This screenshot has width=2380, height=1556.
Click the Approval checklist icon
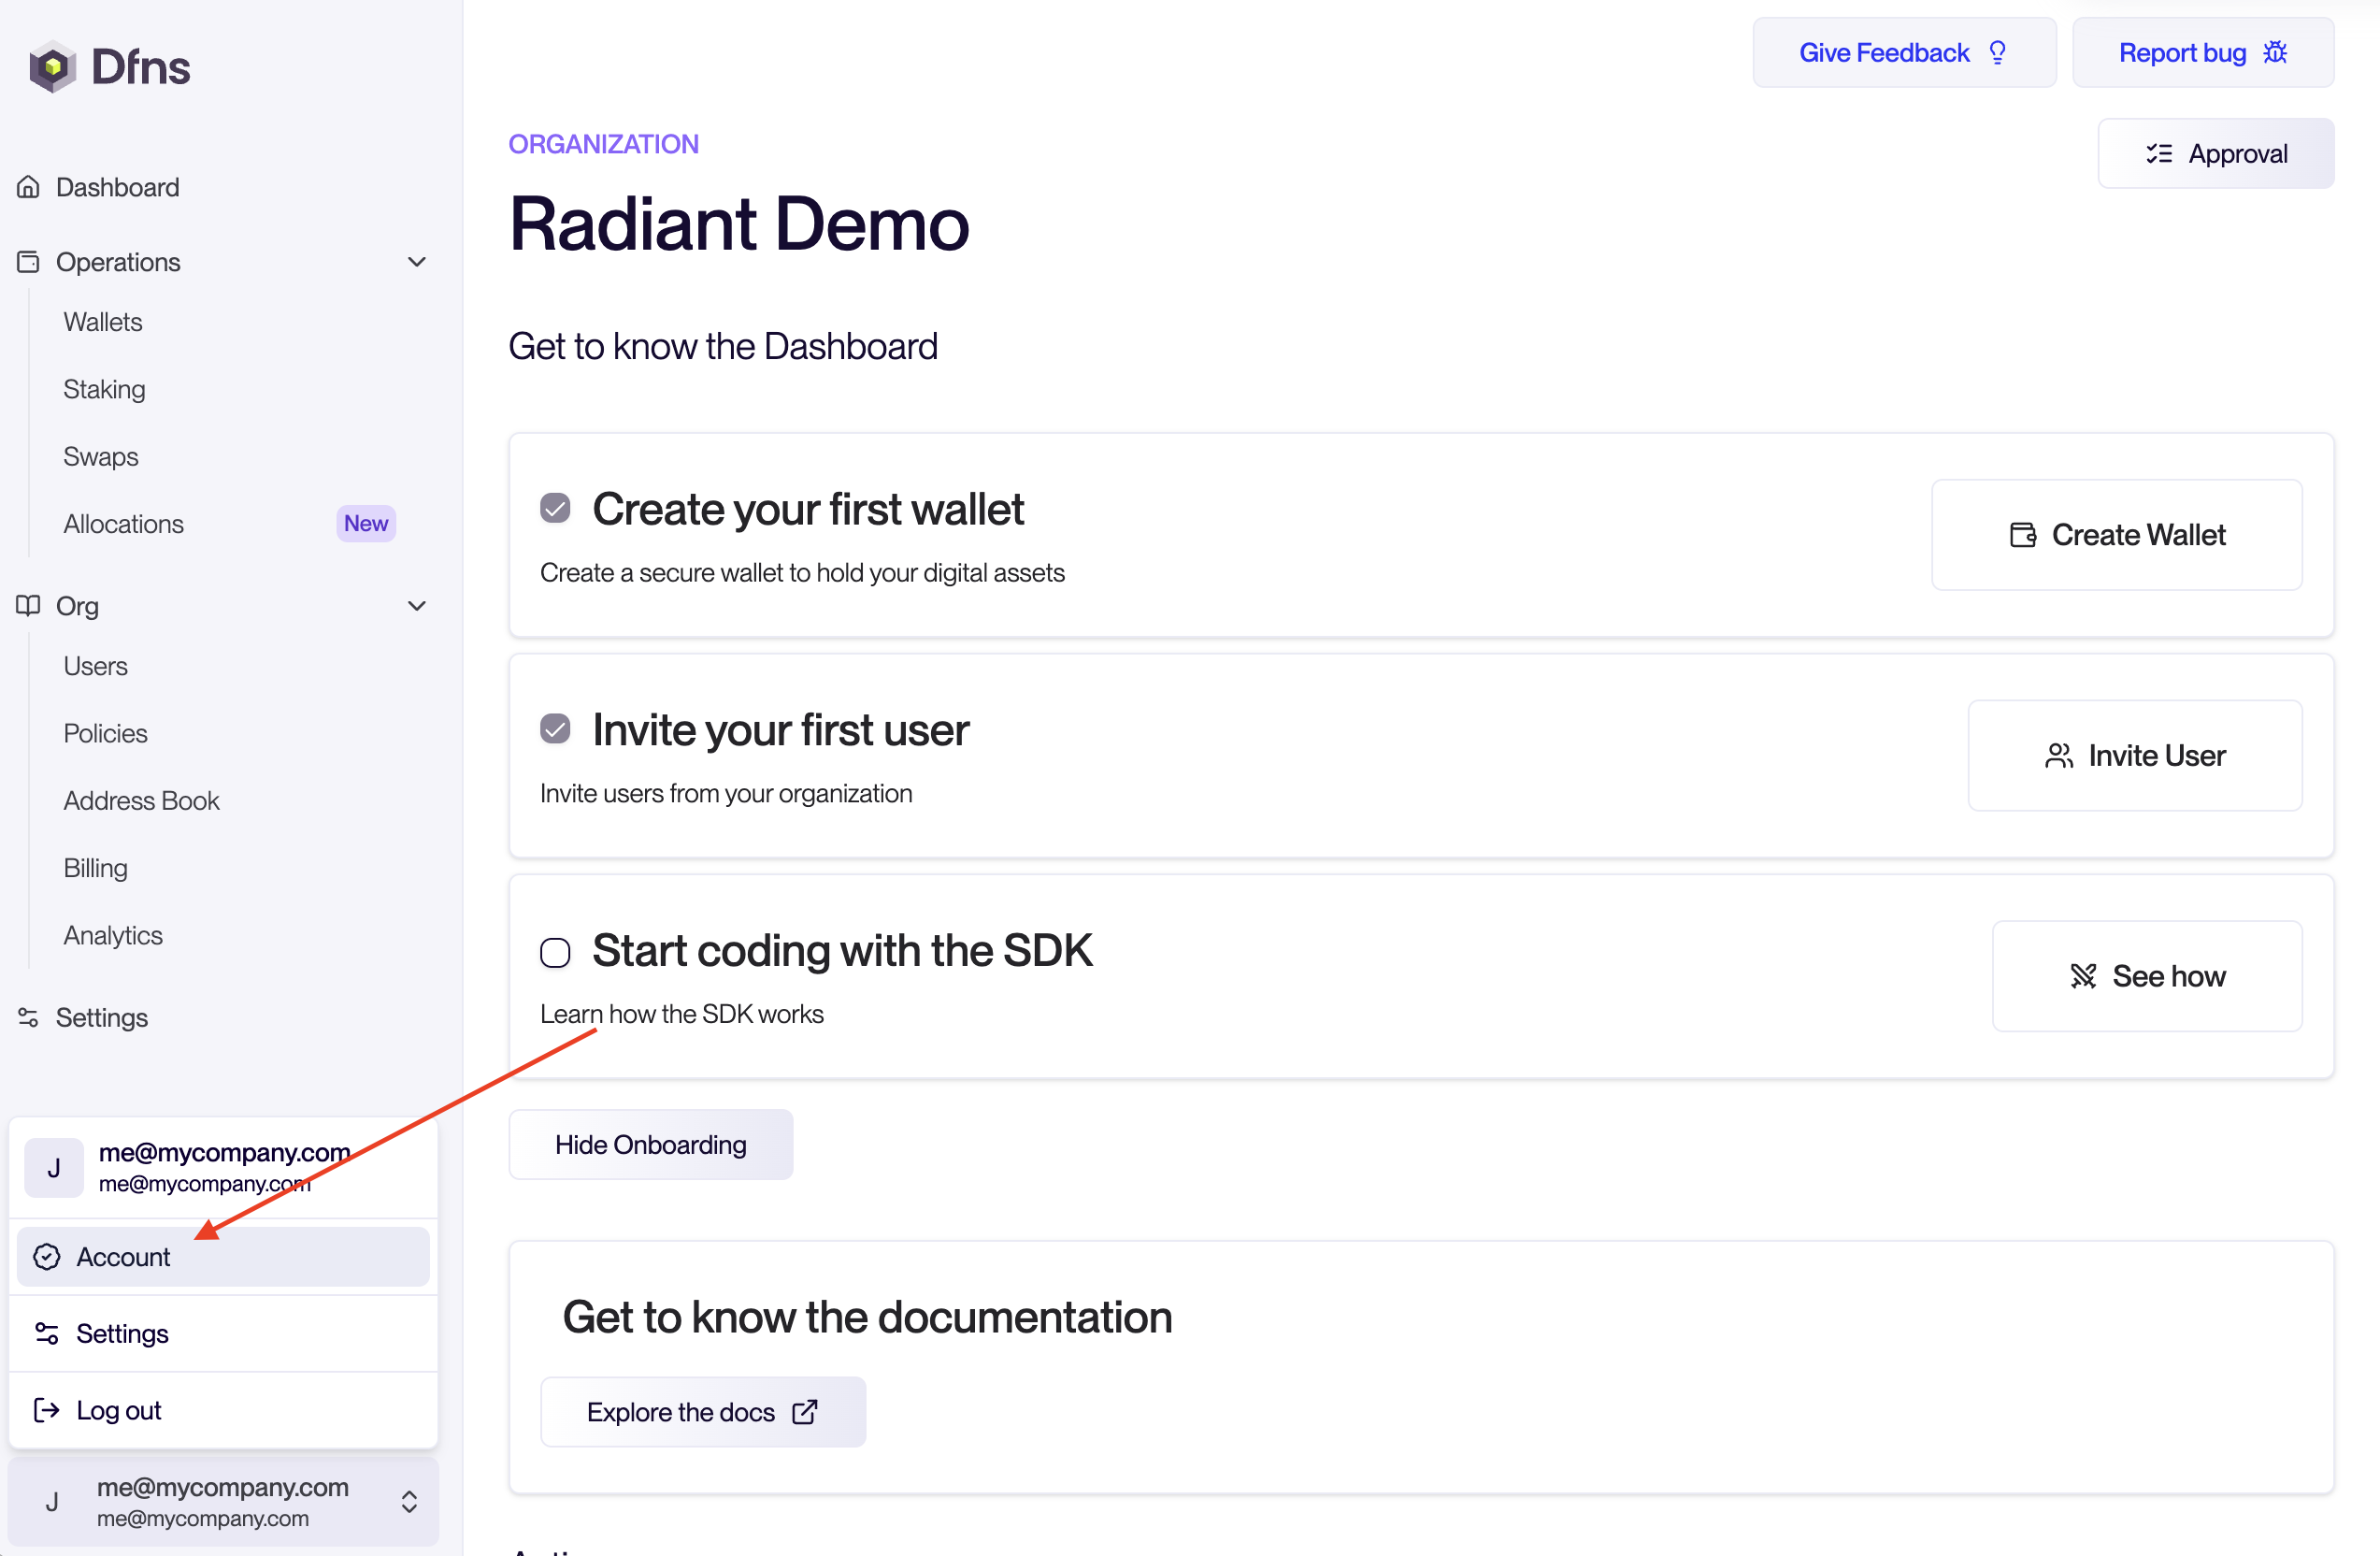tap(2158, 154)
